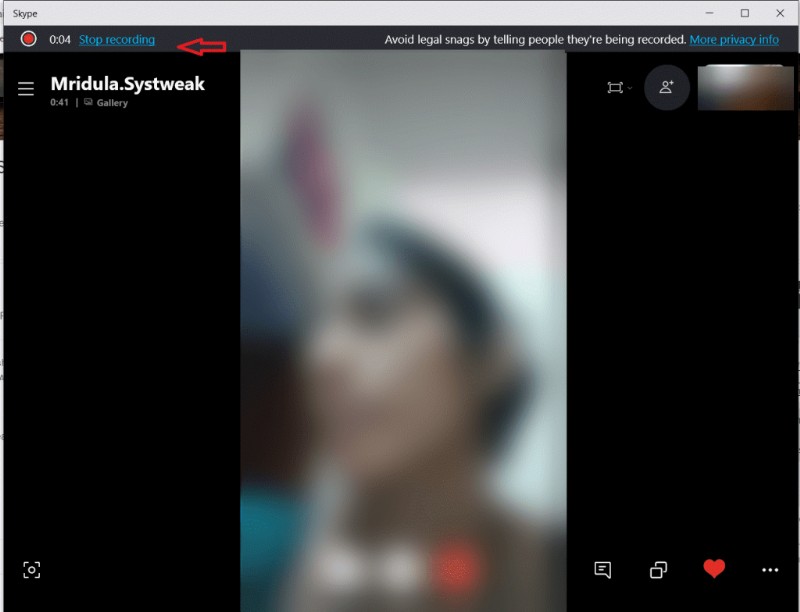Open more call options menu
The image size is (800, 612).
[x=769, y=569]
